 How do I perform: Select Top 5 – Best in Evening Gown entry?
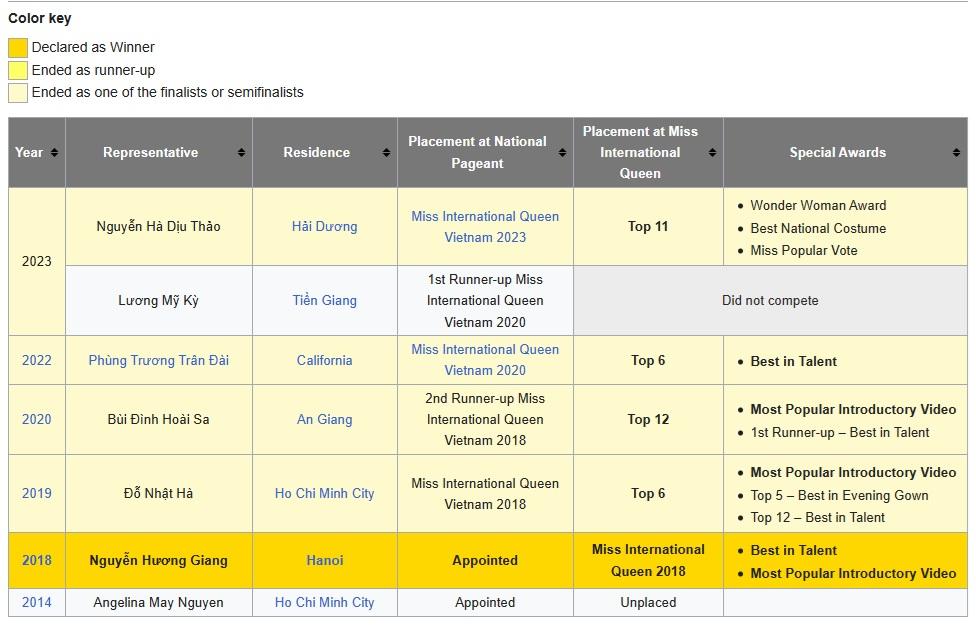839,495
